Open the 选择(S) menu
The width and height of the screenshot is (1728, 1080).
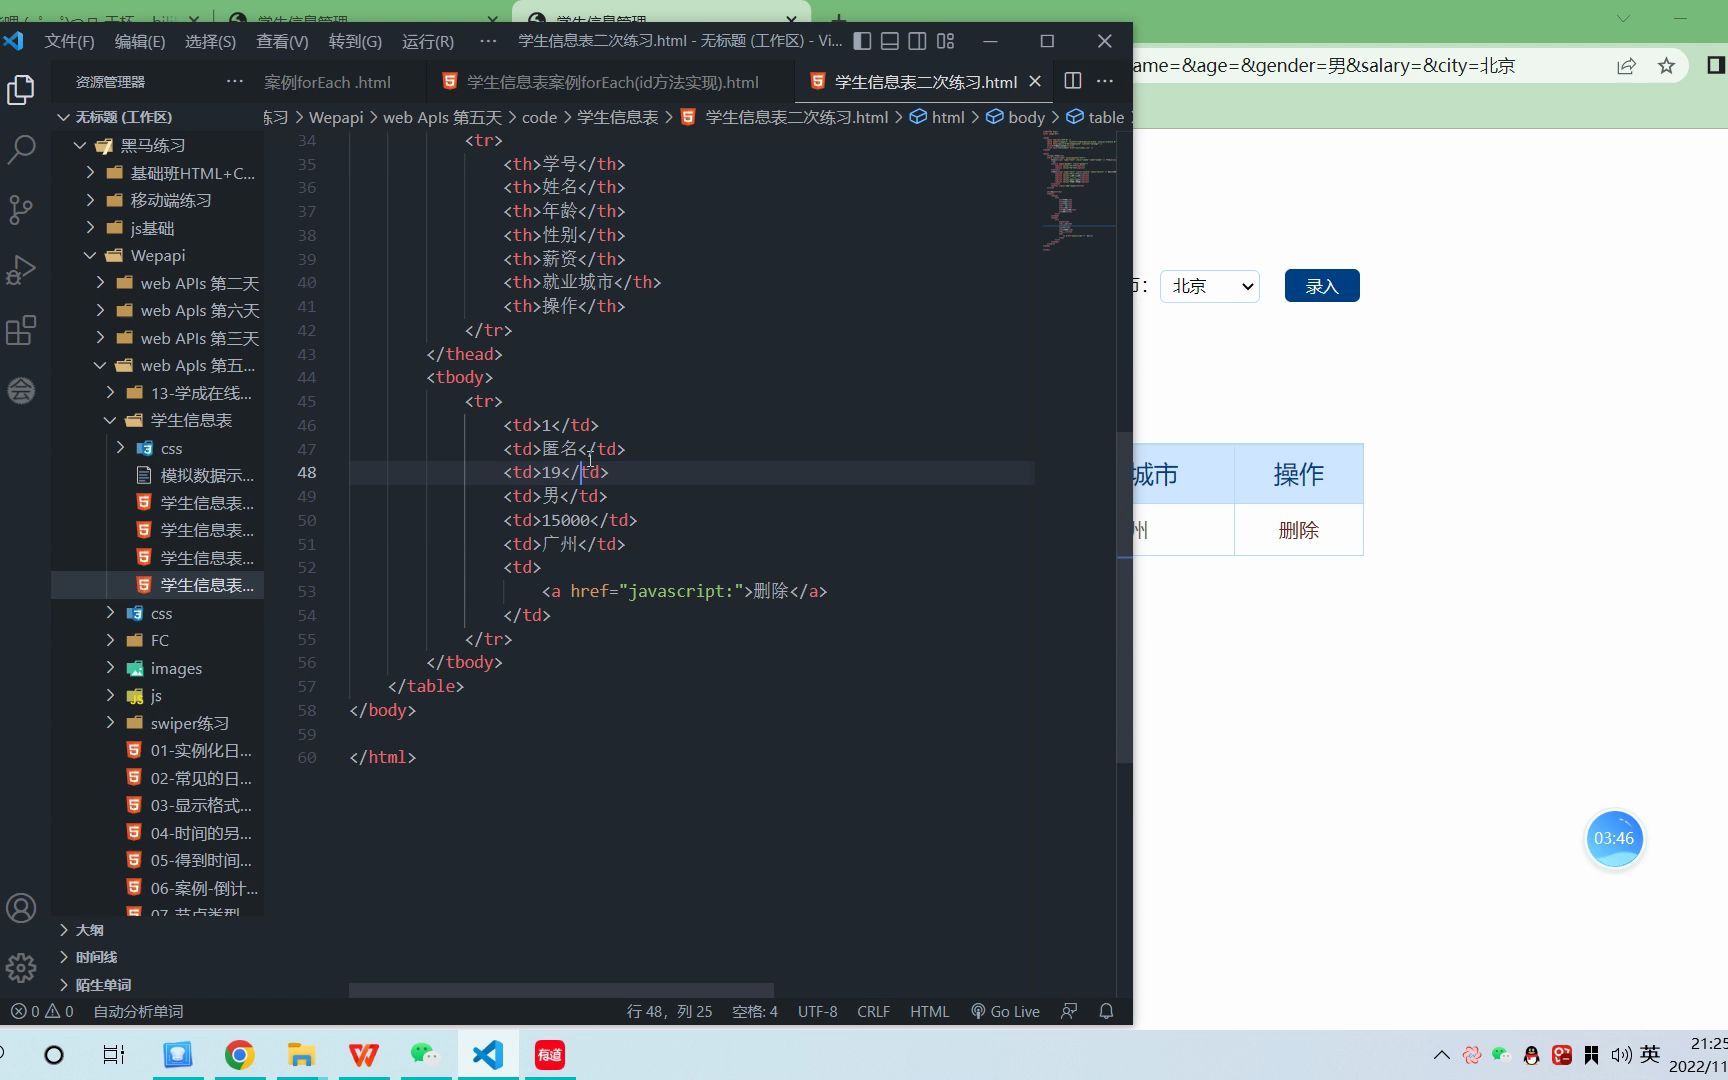tap(210, 41)
